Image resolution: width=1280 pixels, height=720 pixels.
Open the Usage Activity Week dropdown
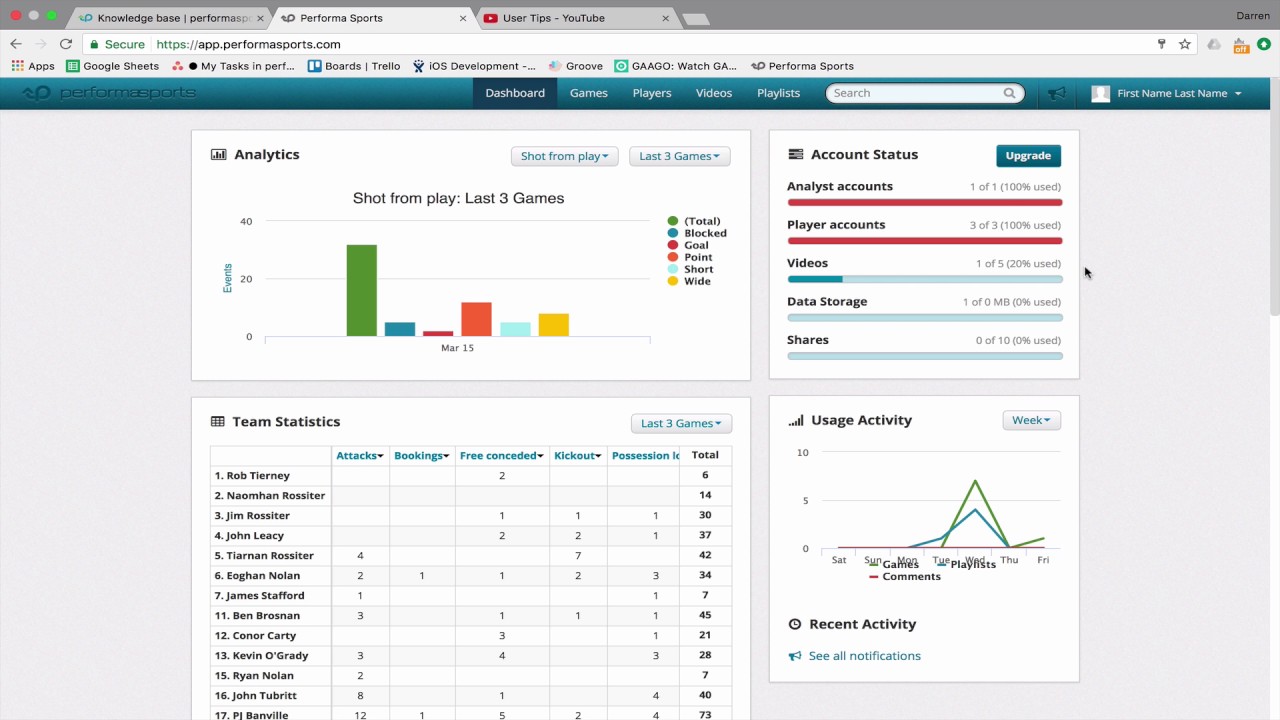pyautogui.click(x=1032, y=420)
